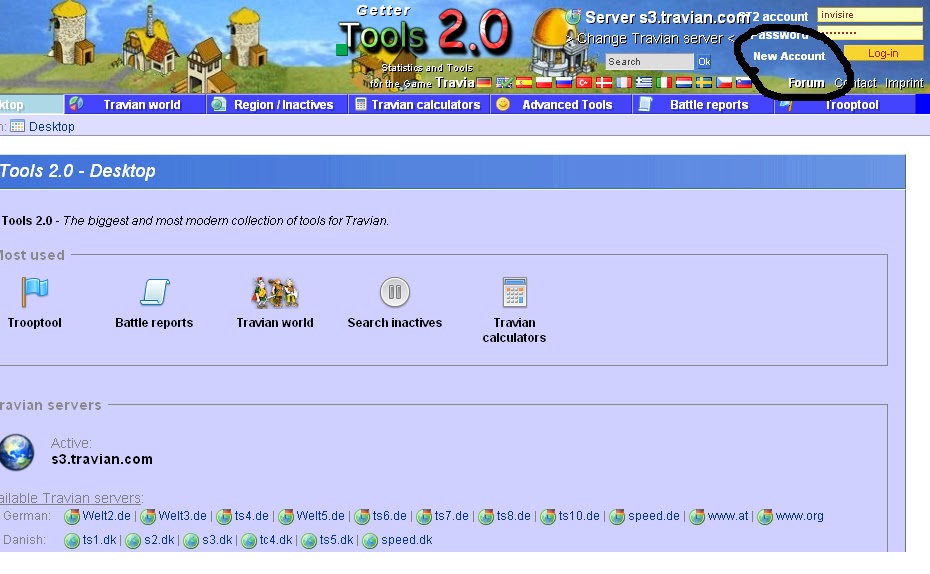Focus the password field with dots

coord(870,33)
